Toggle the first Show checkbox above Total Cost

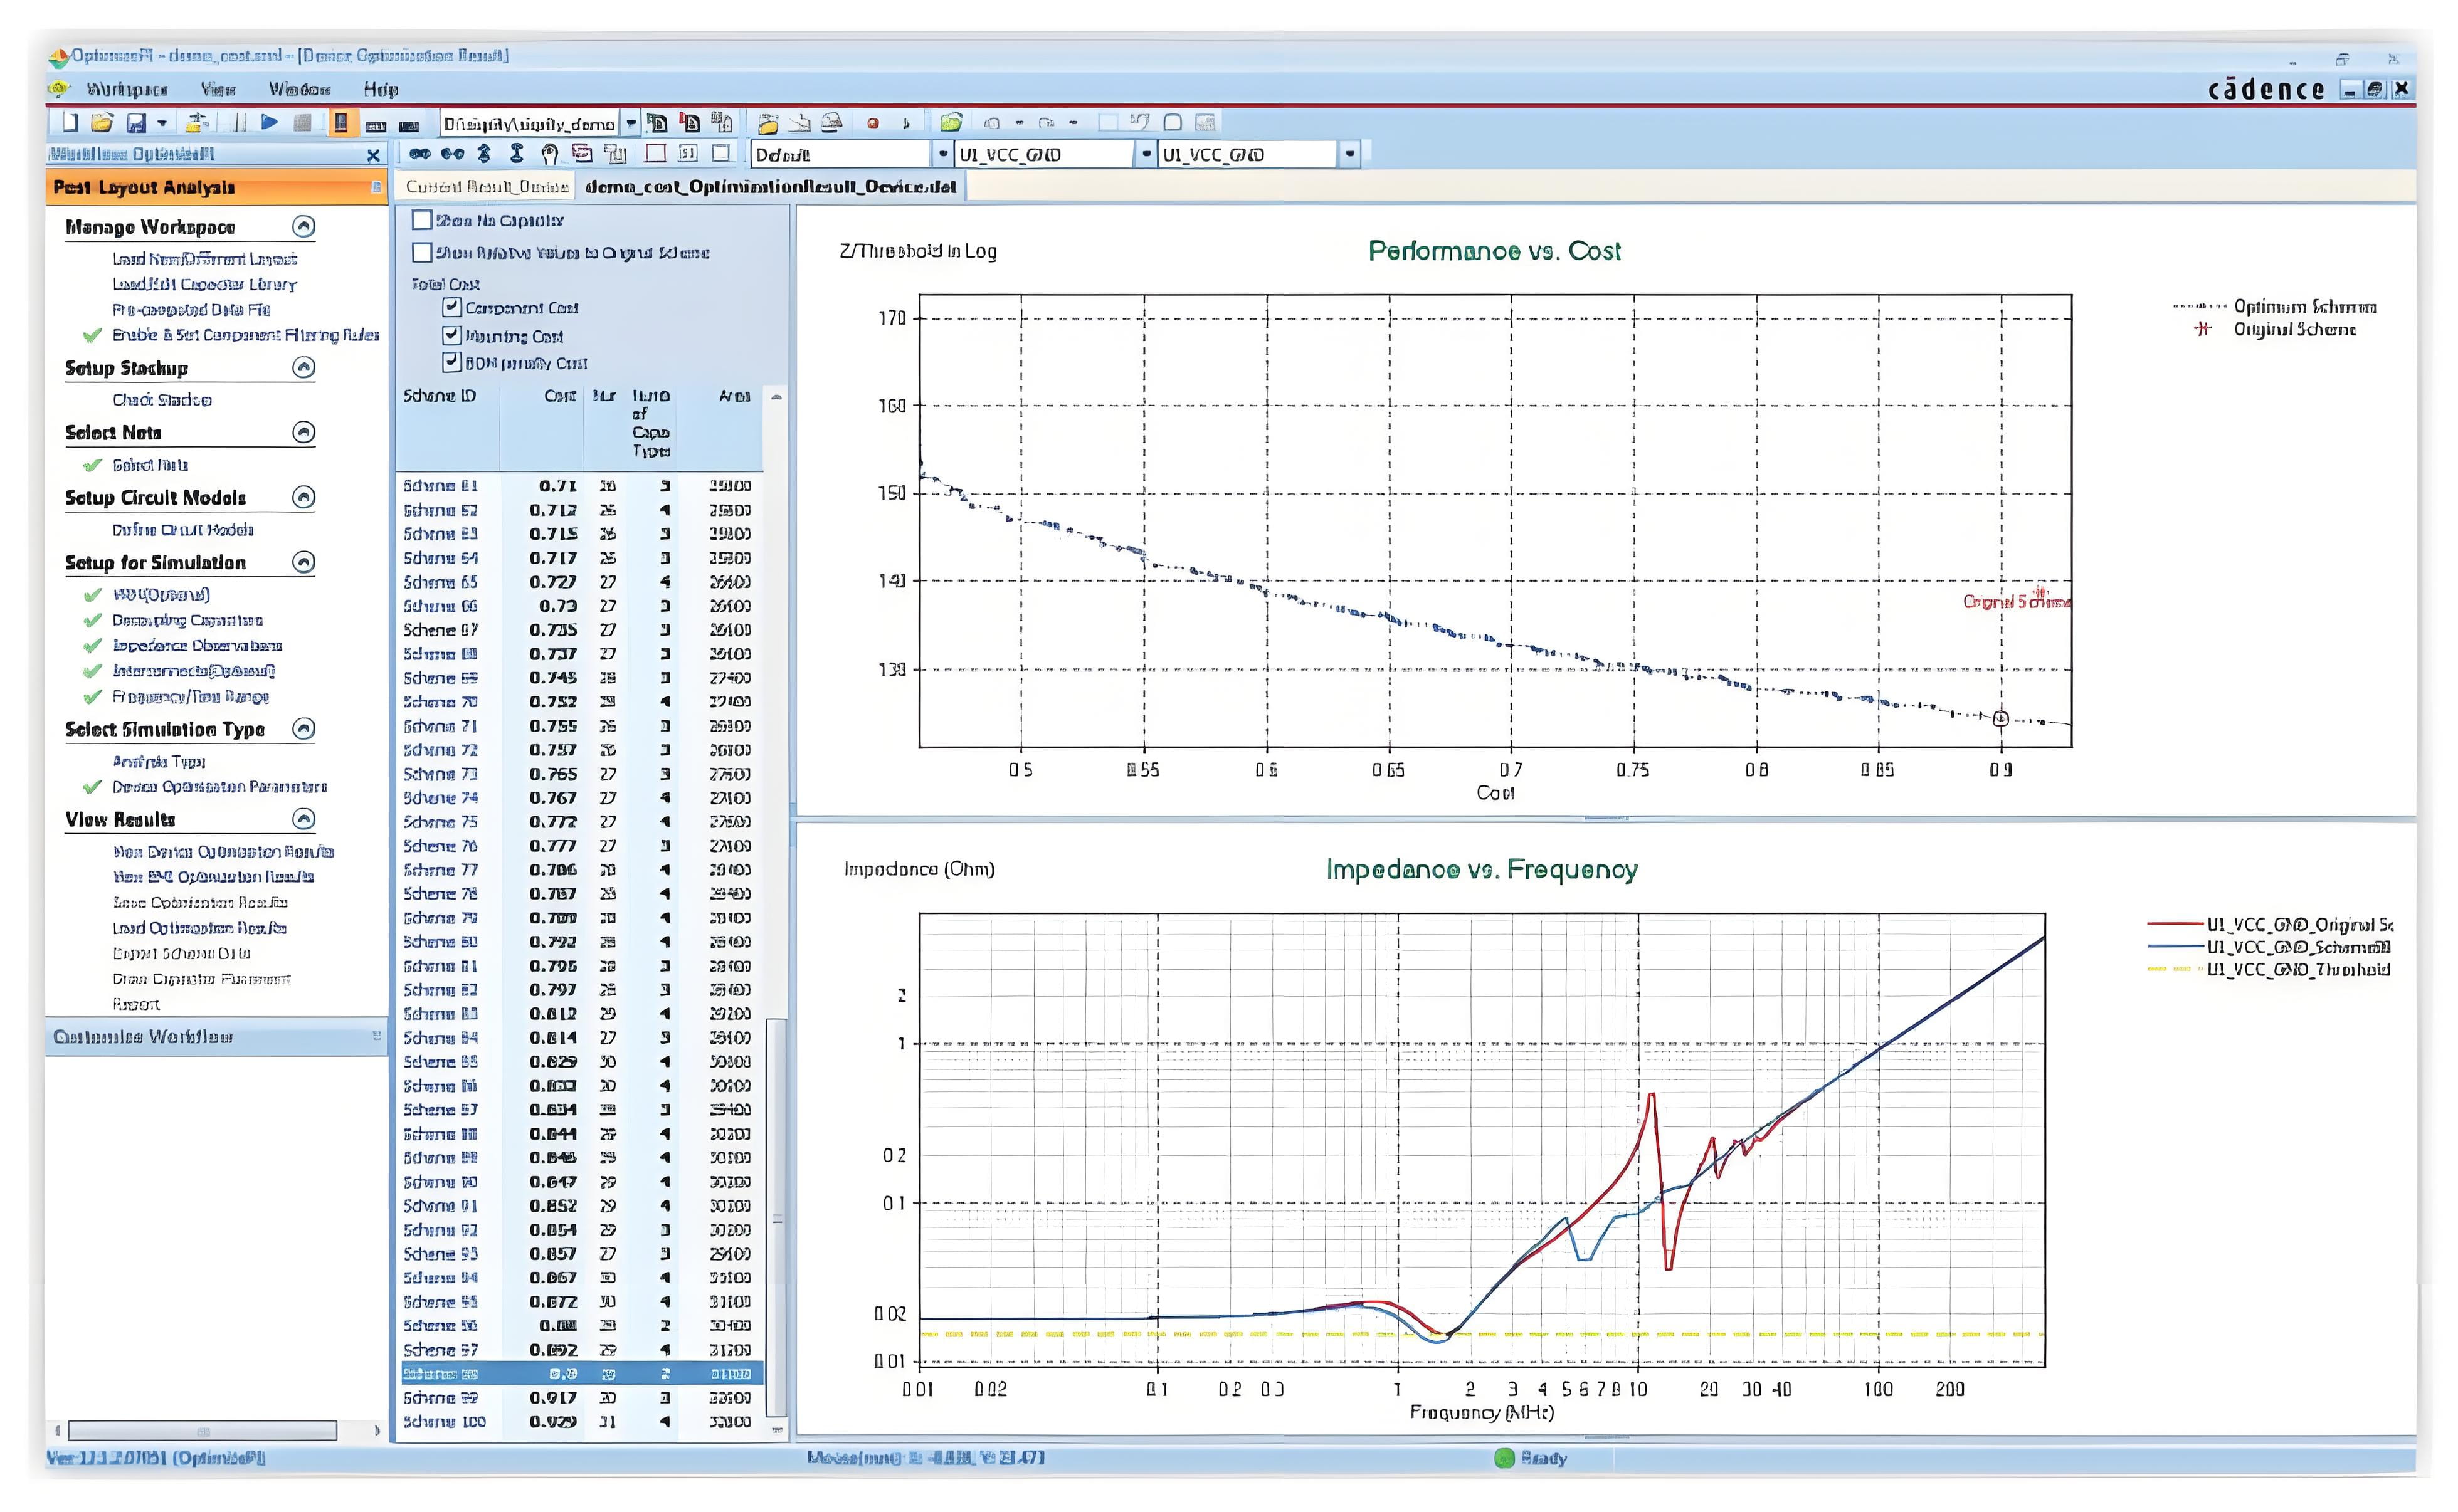click(422, 220)
